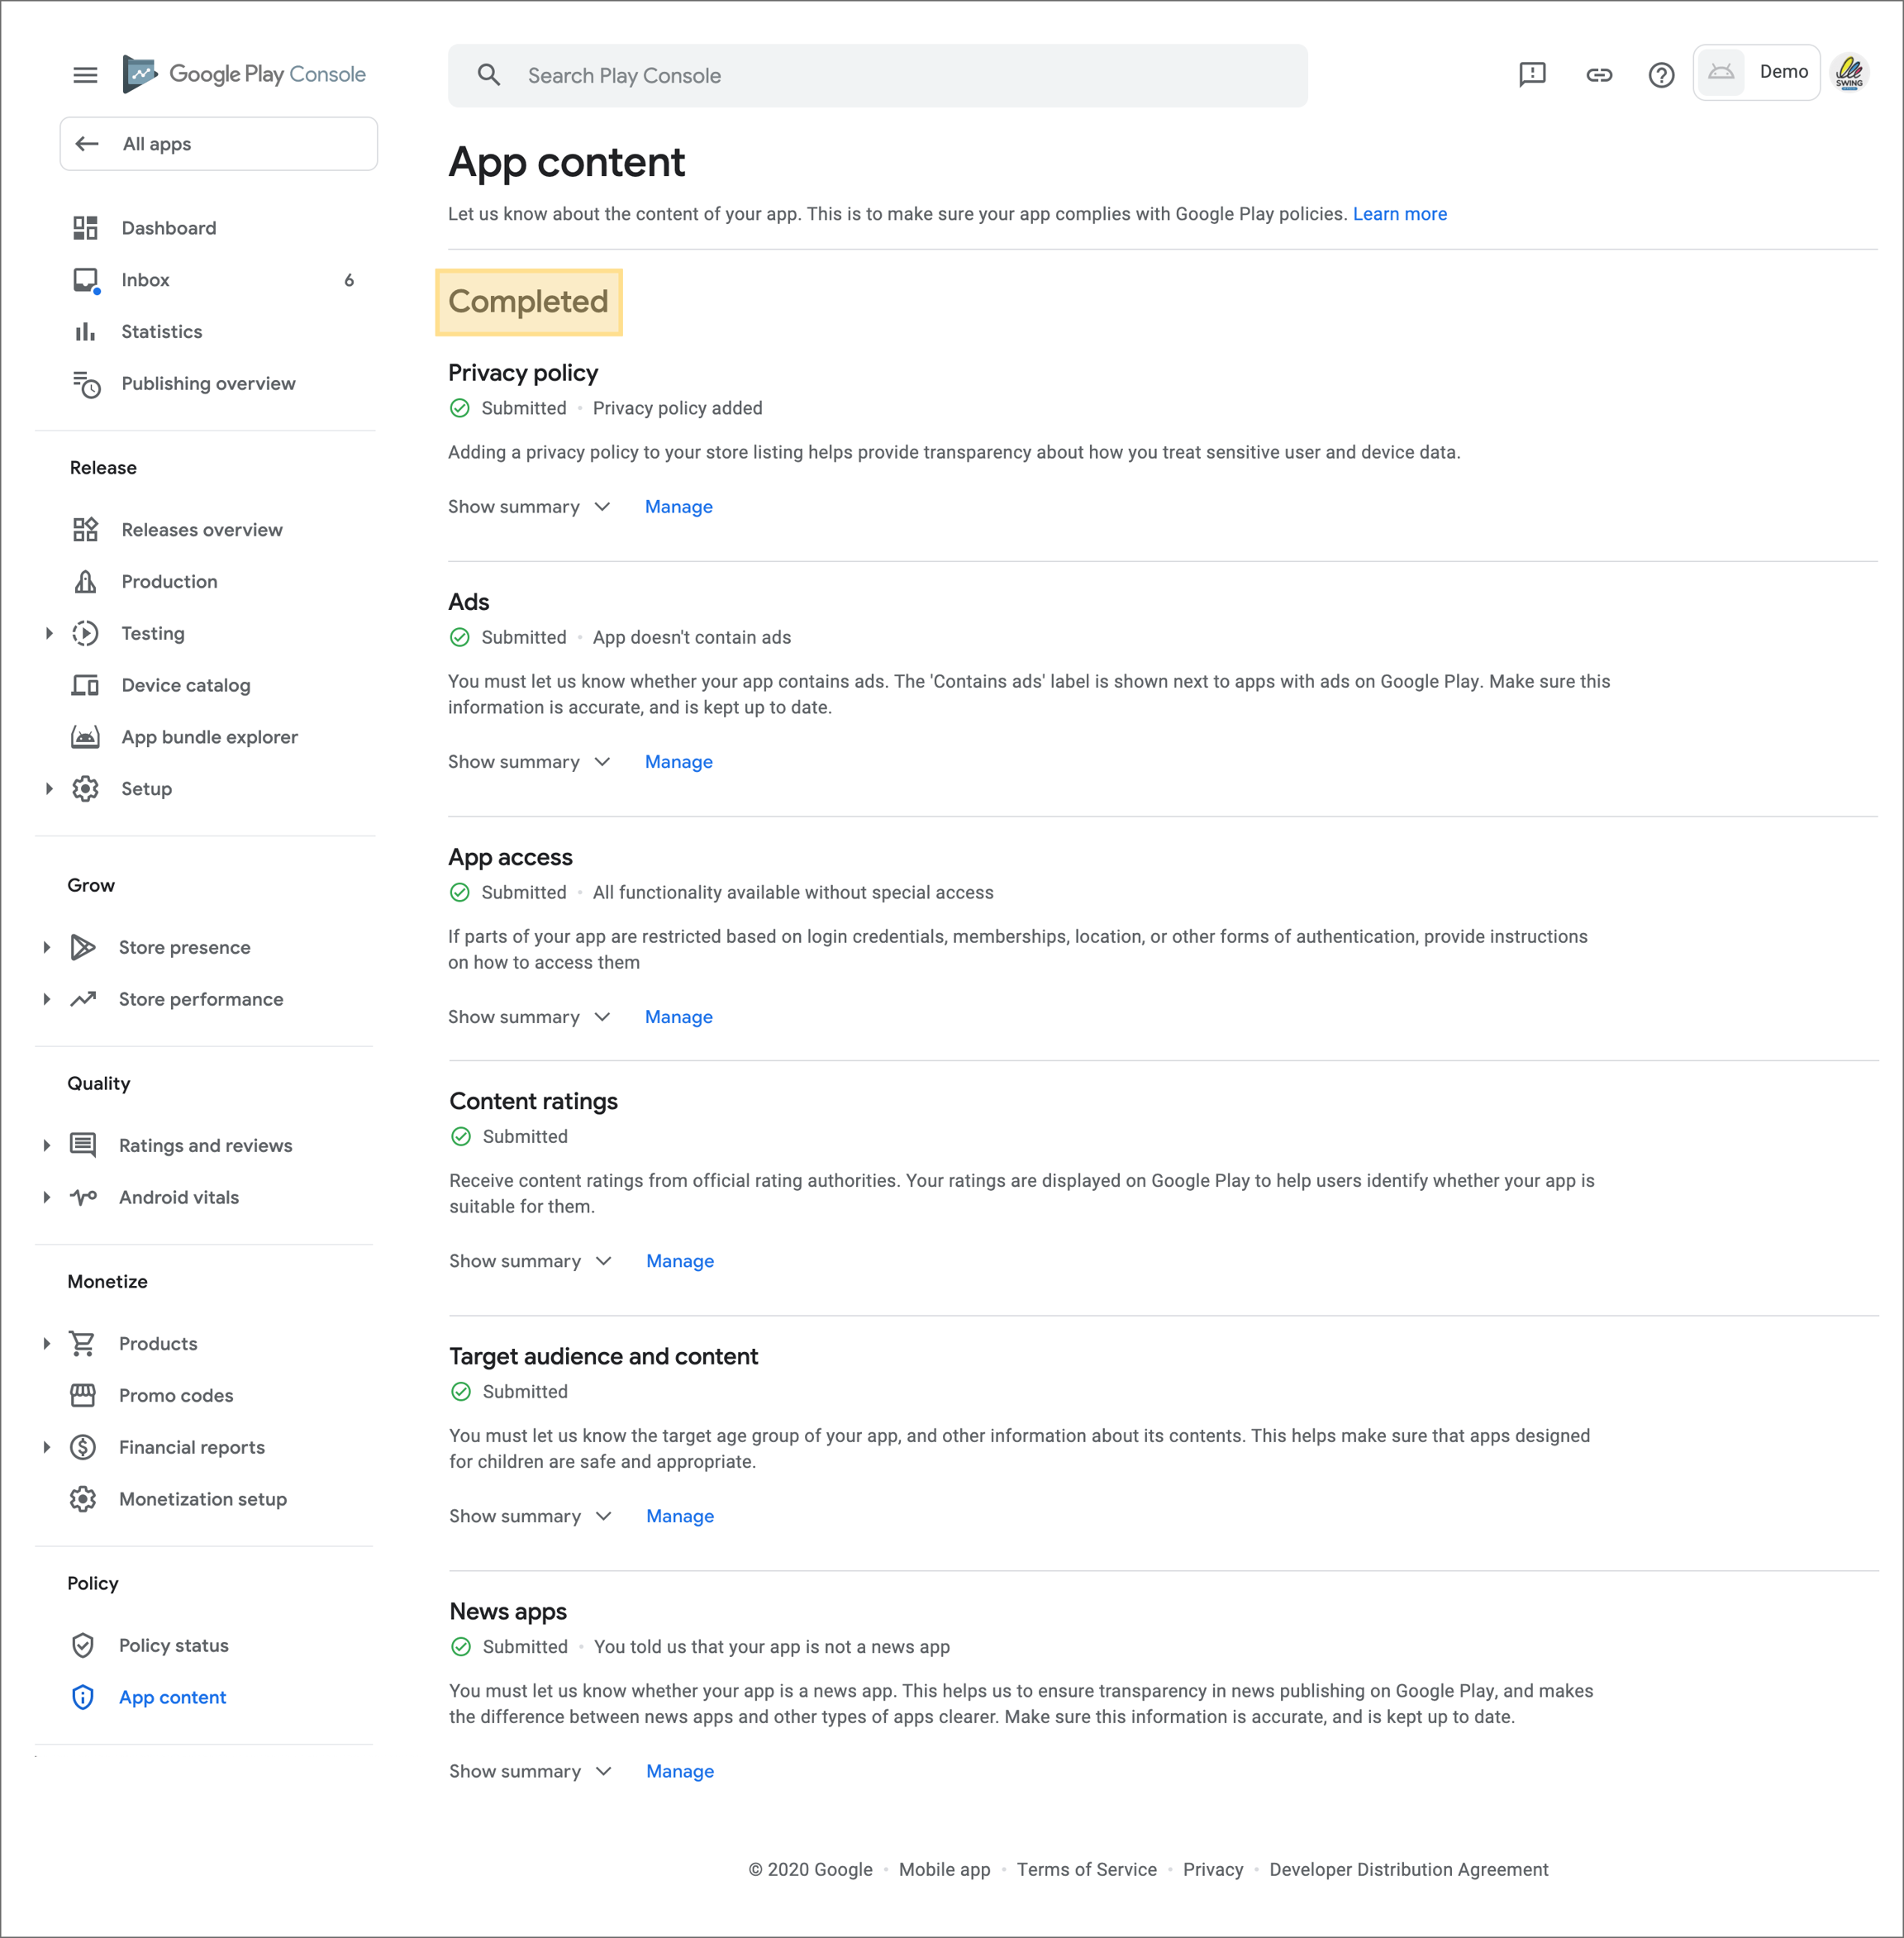Click Manage under the Ads section
The width and height of the screenshot is (1904, 1938).
pyautogui.click(x=678, y=762)
